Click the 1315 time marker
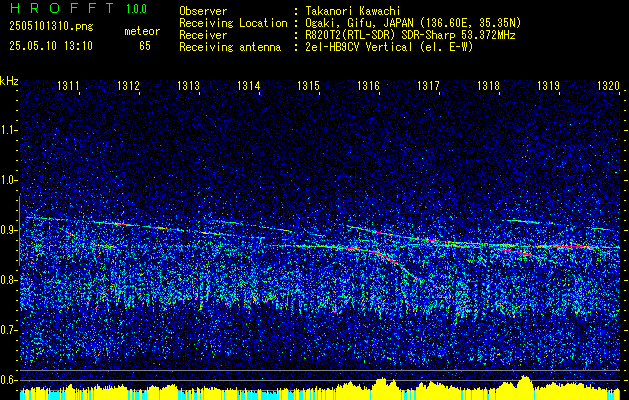This screenshot has height=400, width=629. tap(308, 85)
